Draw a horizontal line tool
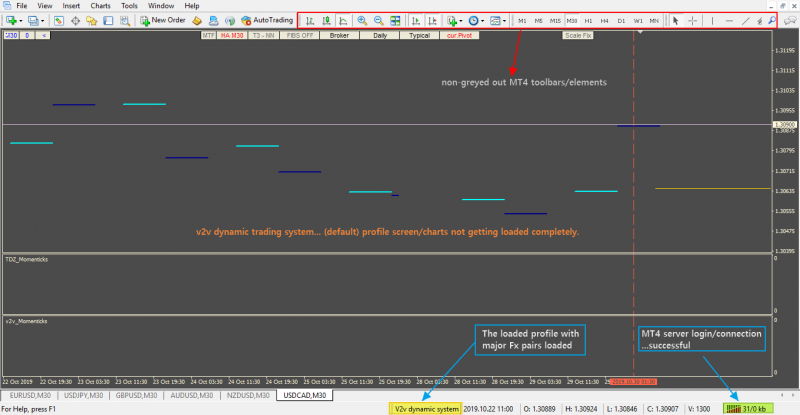Screen dimensions: 800x415 [x=729, y=21]
